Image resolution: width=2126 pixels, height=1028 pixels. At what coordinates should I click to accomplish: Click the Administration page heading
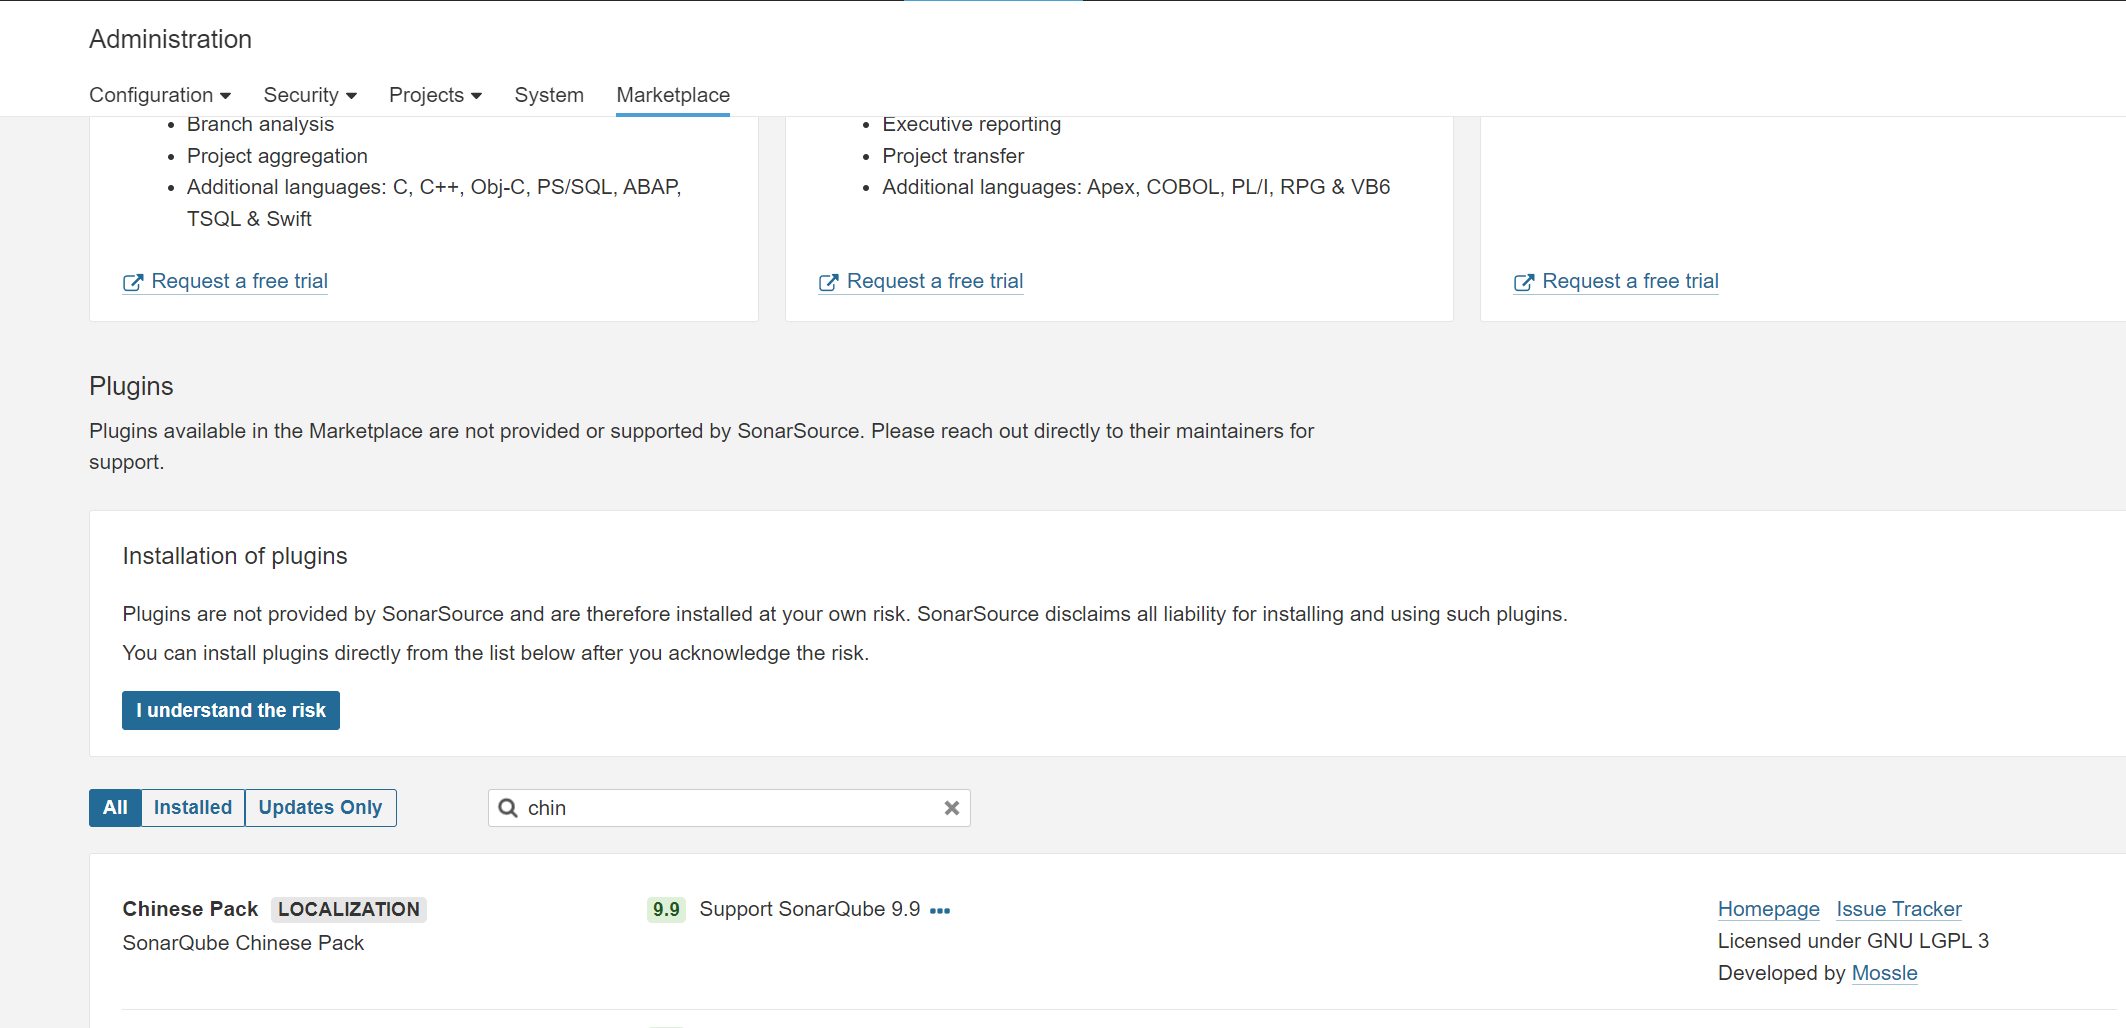170,39
